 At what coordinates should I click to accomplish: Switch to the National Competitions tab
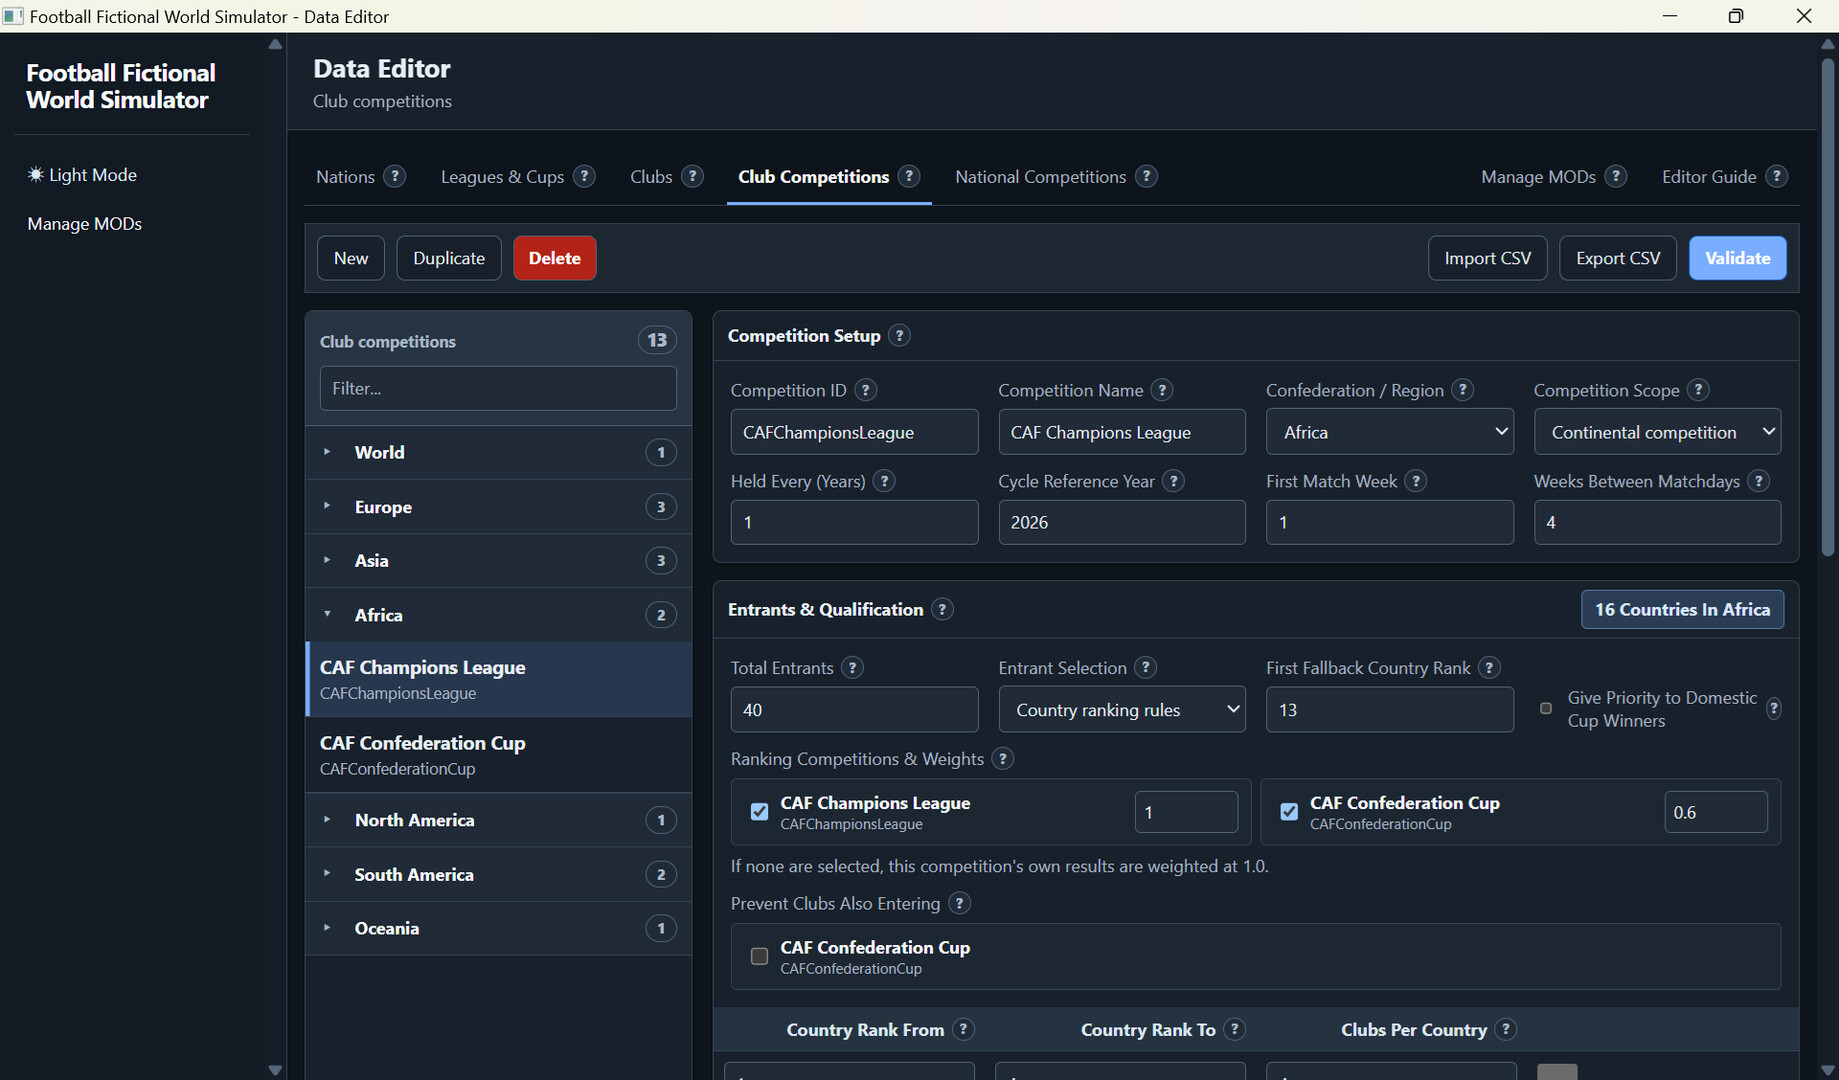click(1040, 177)
